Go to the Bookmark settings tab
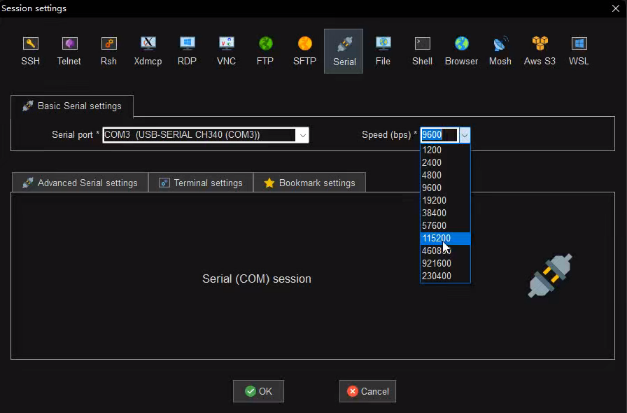The width and height of the screenshot is (627, 413). [310, 183]
